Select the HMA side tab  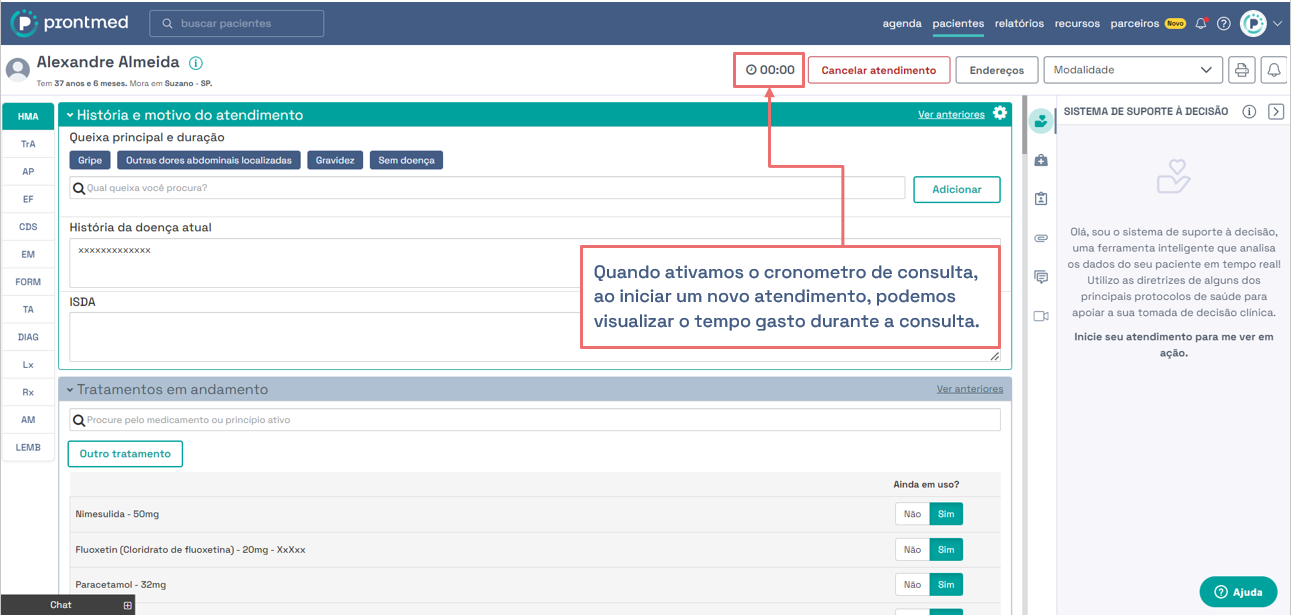[x=28, y=117]
